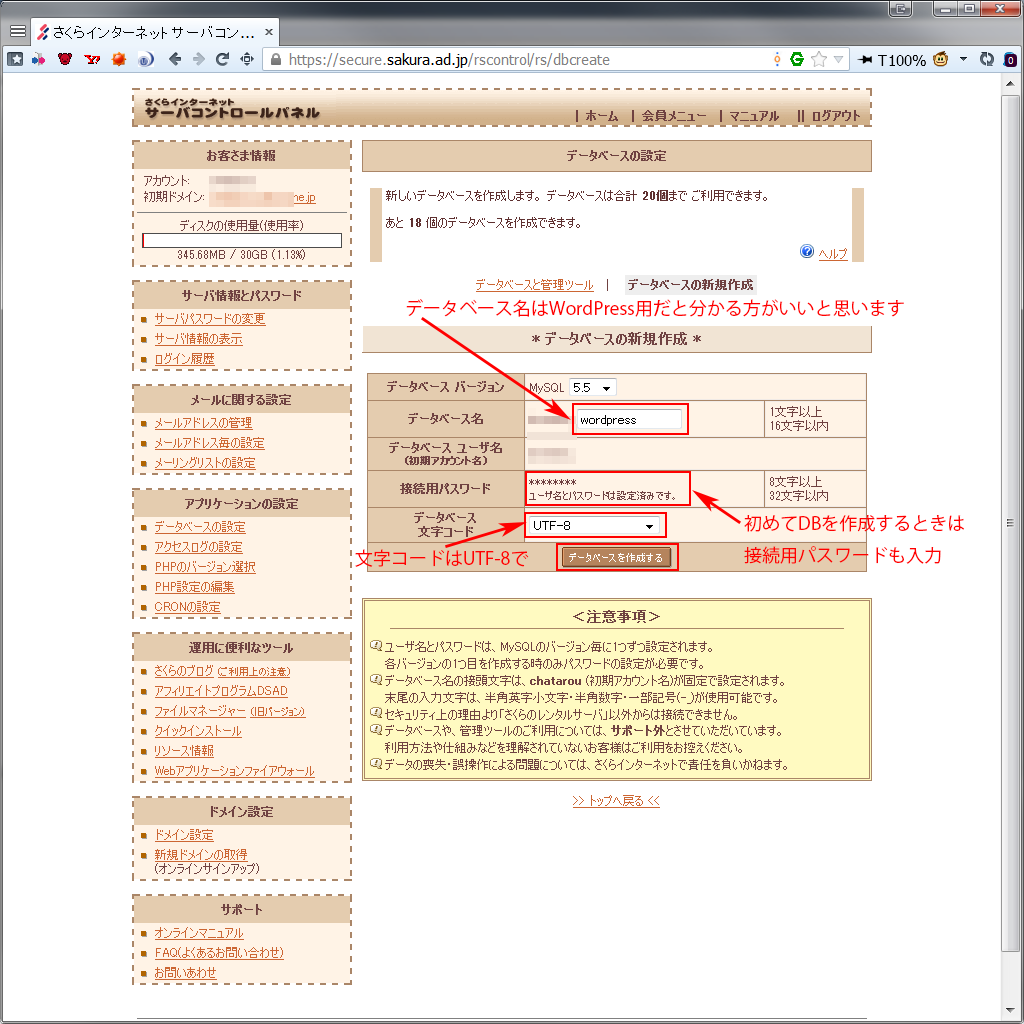This screenshot has width=1024, height=1024.
Task: Click the orange sun toolbar icon
Action: (x=118, y=59)
